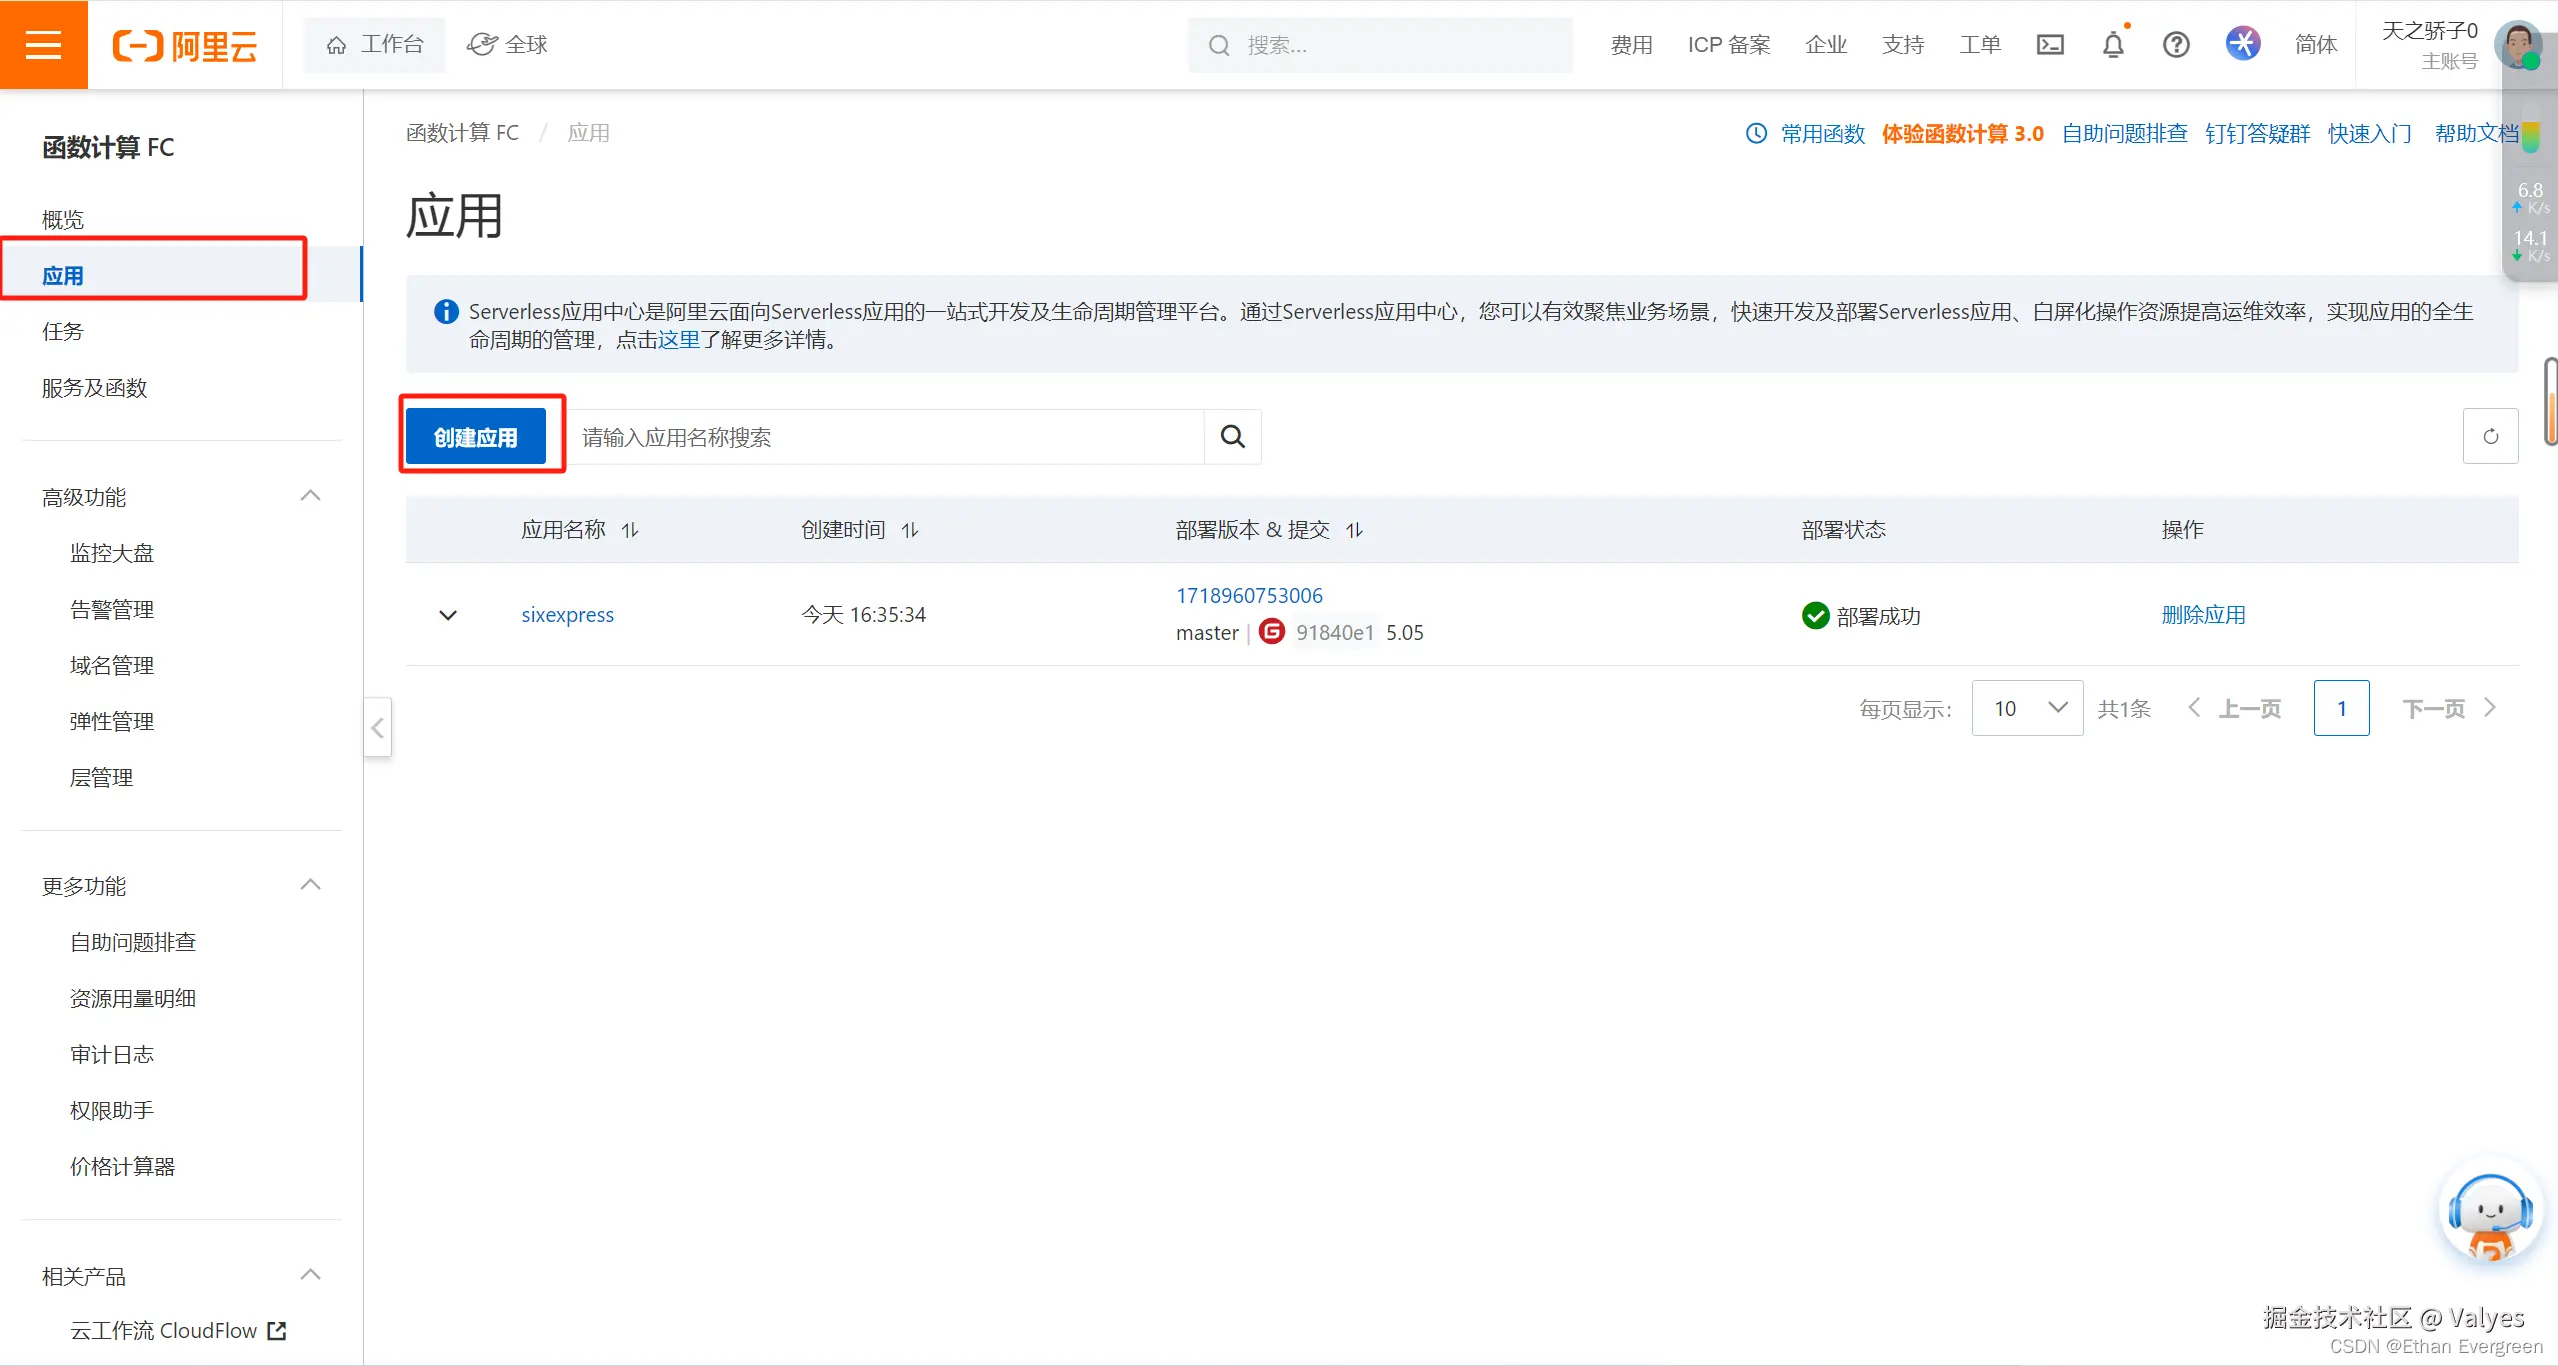Image resolution: width=2558 pixels, height=1366 pixels.
Task: Sort by 部署版本 & 提交 column
Action: point(1354,530)
